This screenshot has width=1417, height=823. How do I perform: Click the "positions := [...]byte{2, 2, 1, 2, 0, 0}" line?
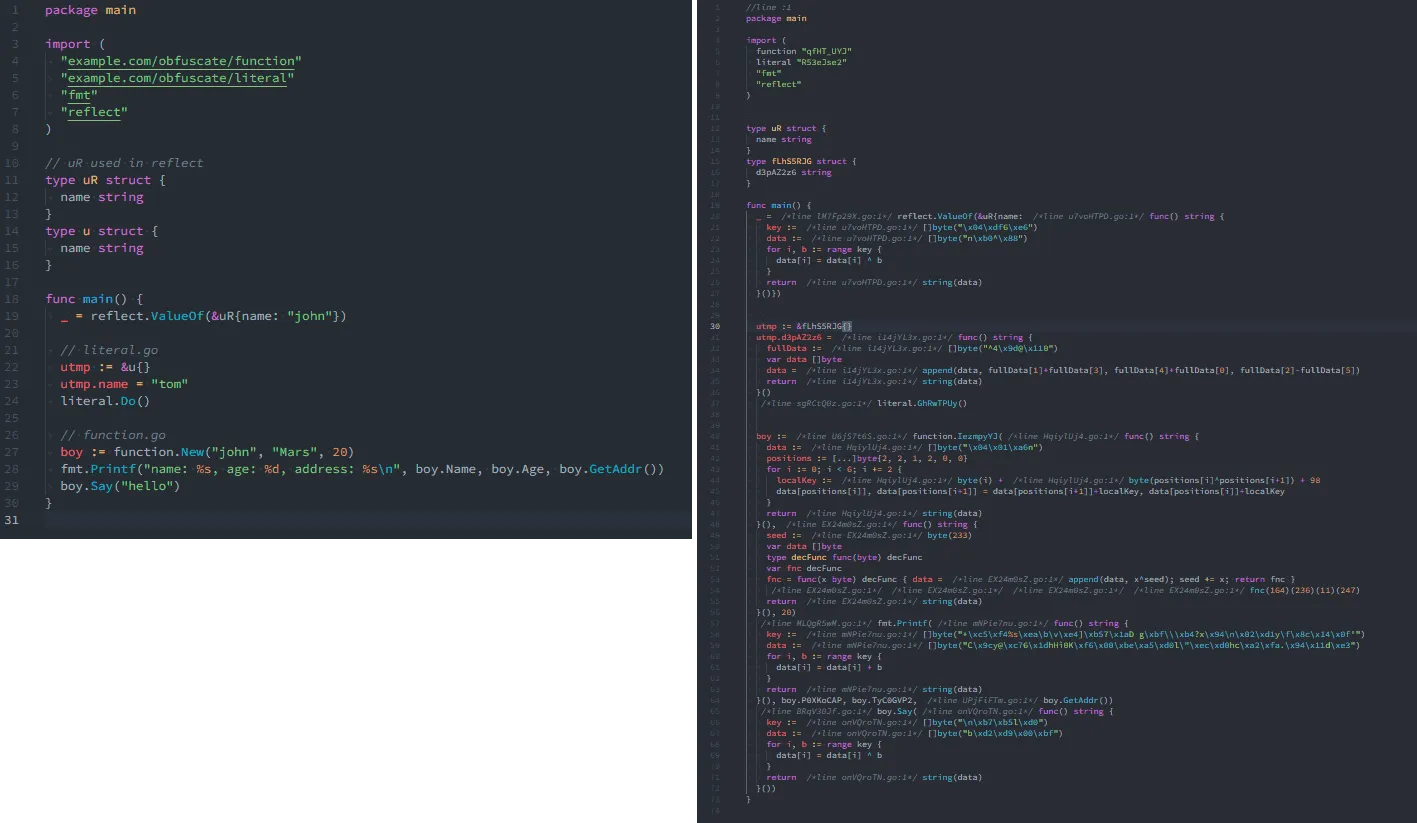click(865, 458)
